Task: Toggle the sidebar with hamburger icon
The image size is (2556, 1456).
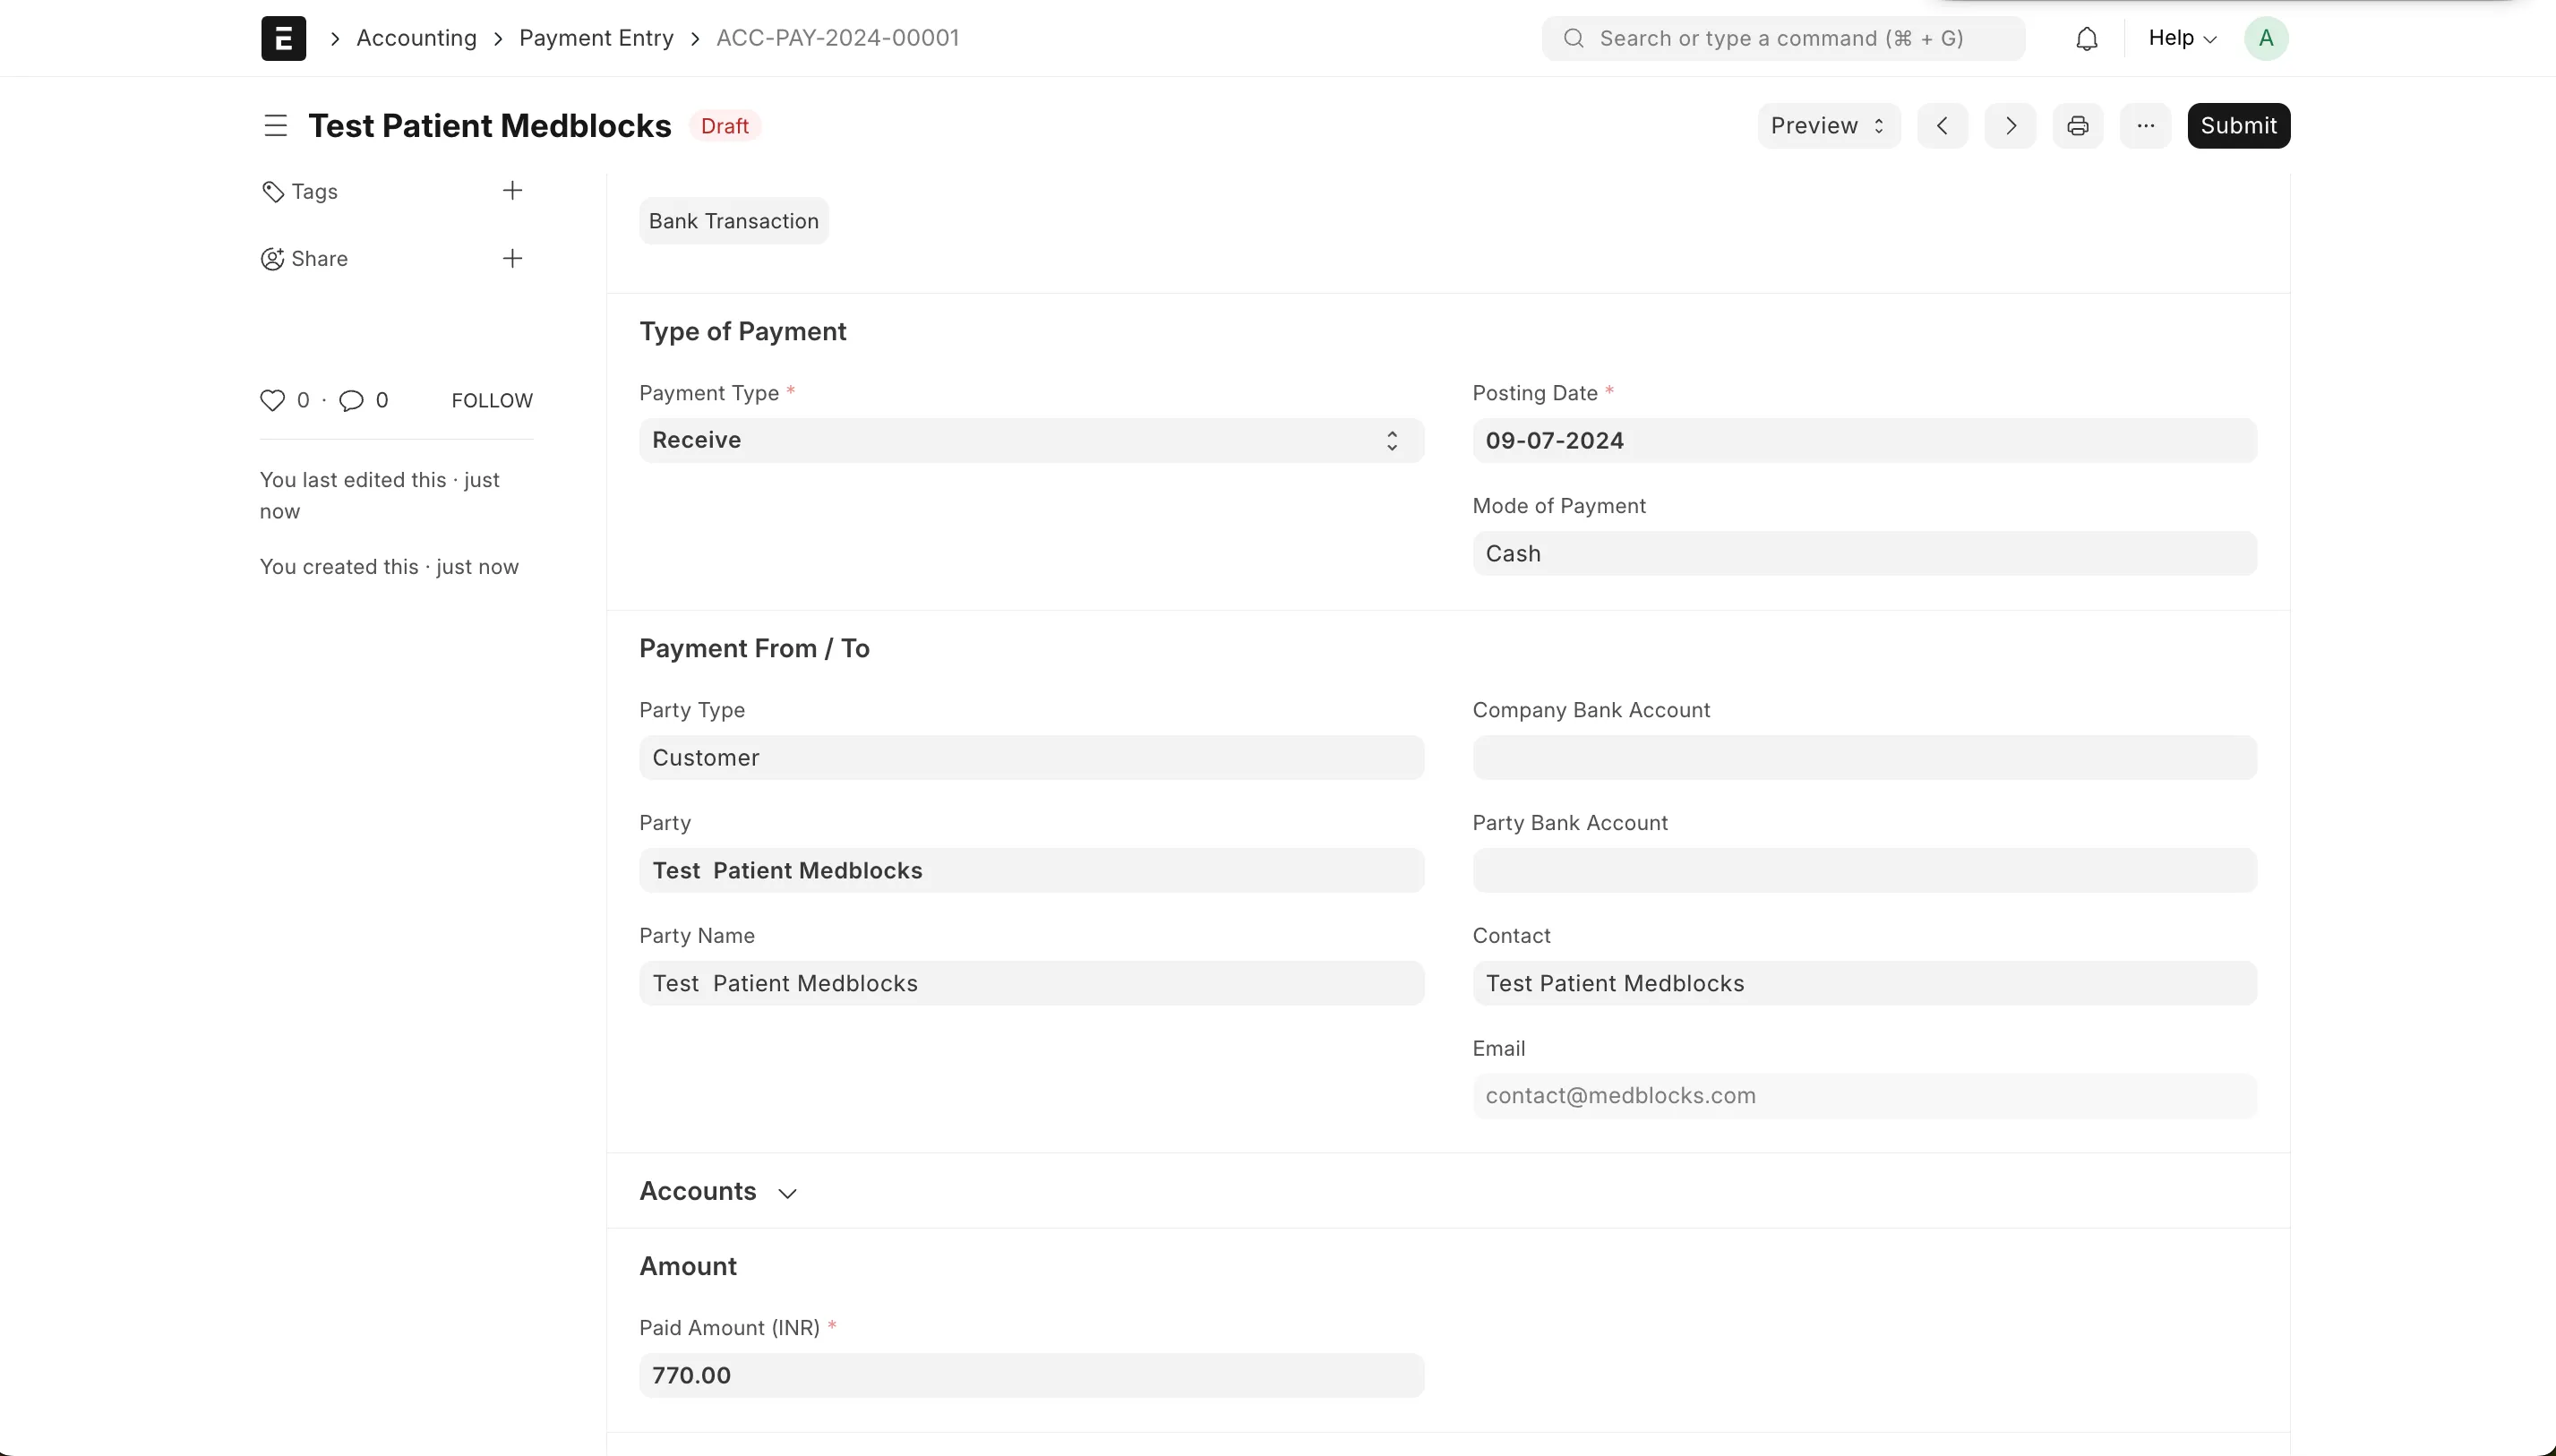Action: point(275,125)
